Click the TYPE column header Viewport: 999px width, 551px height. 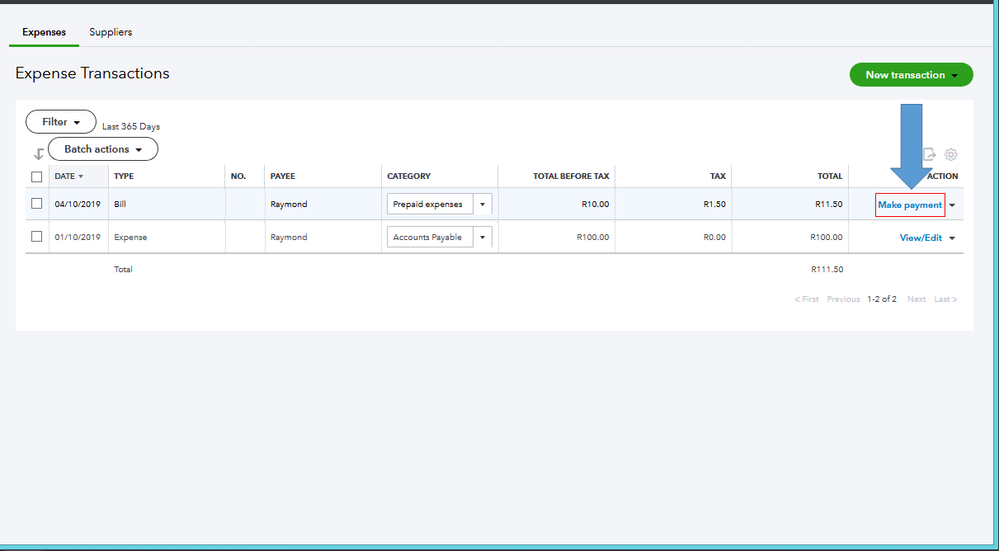click(x=124, y=176)
